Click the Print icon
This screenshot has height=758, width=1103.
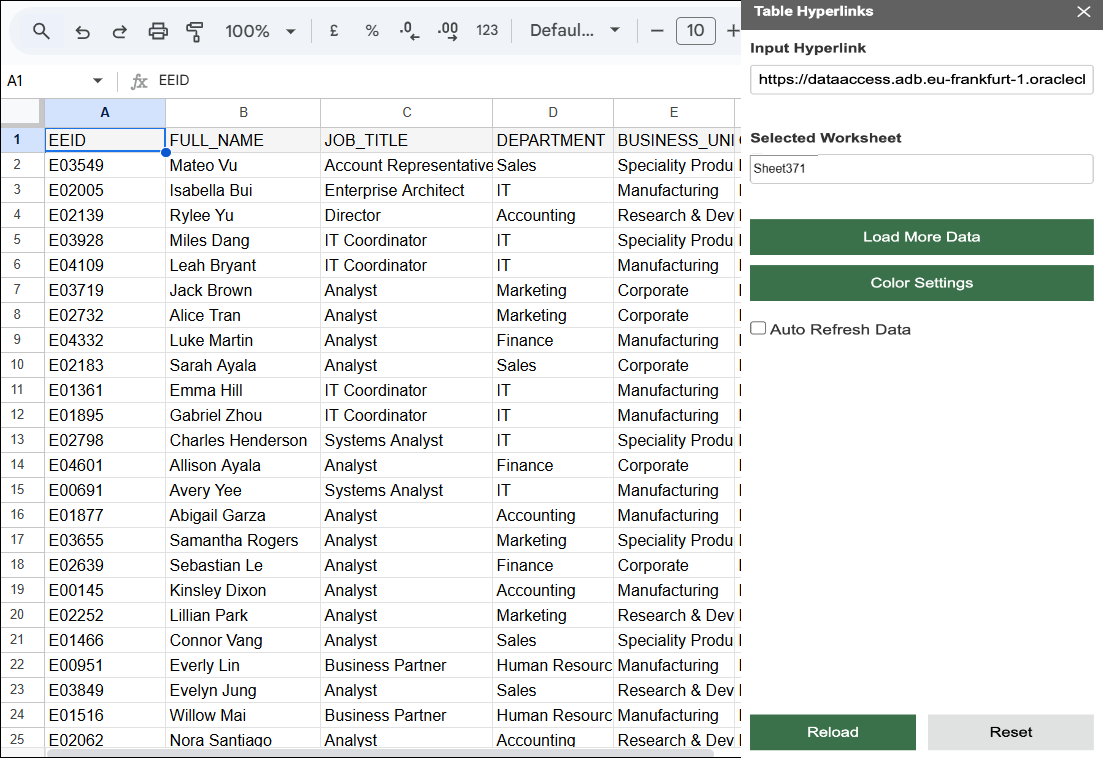coord(157,30)
